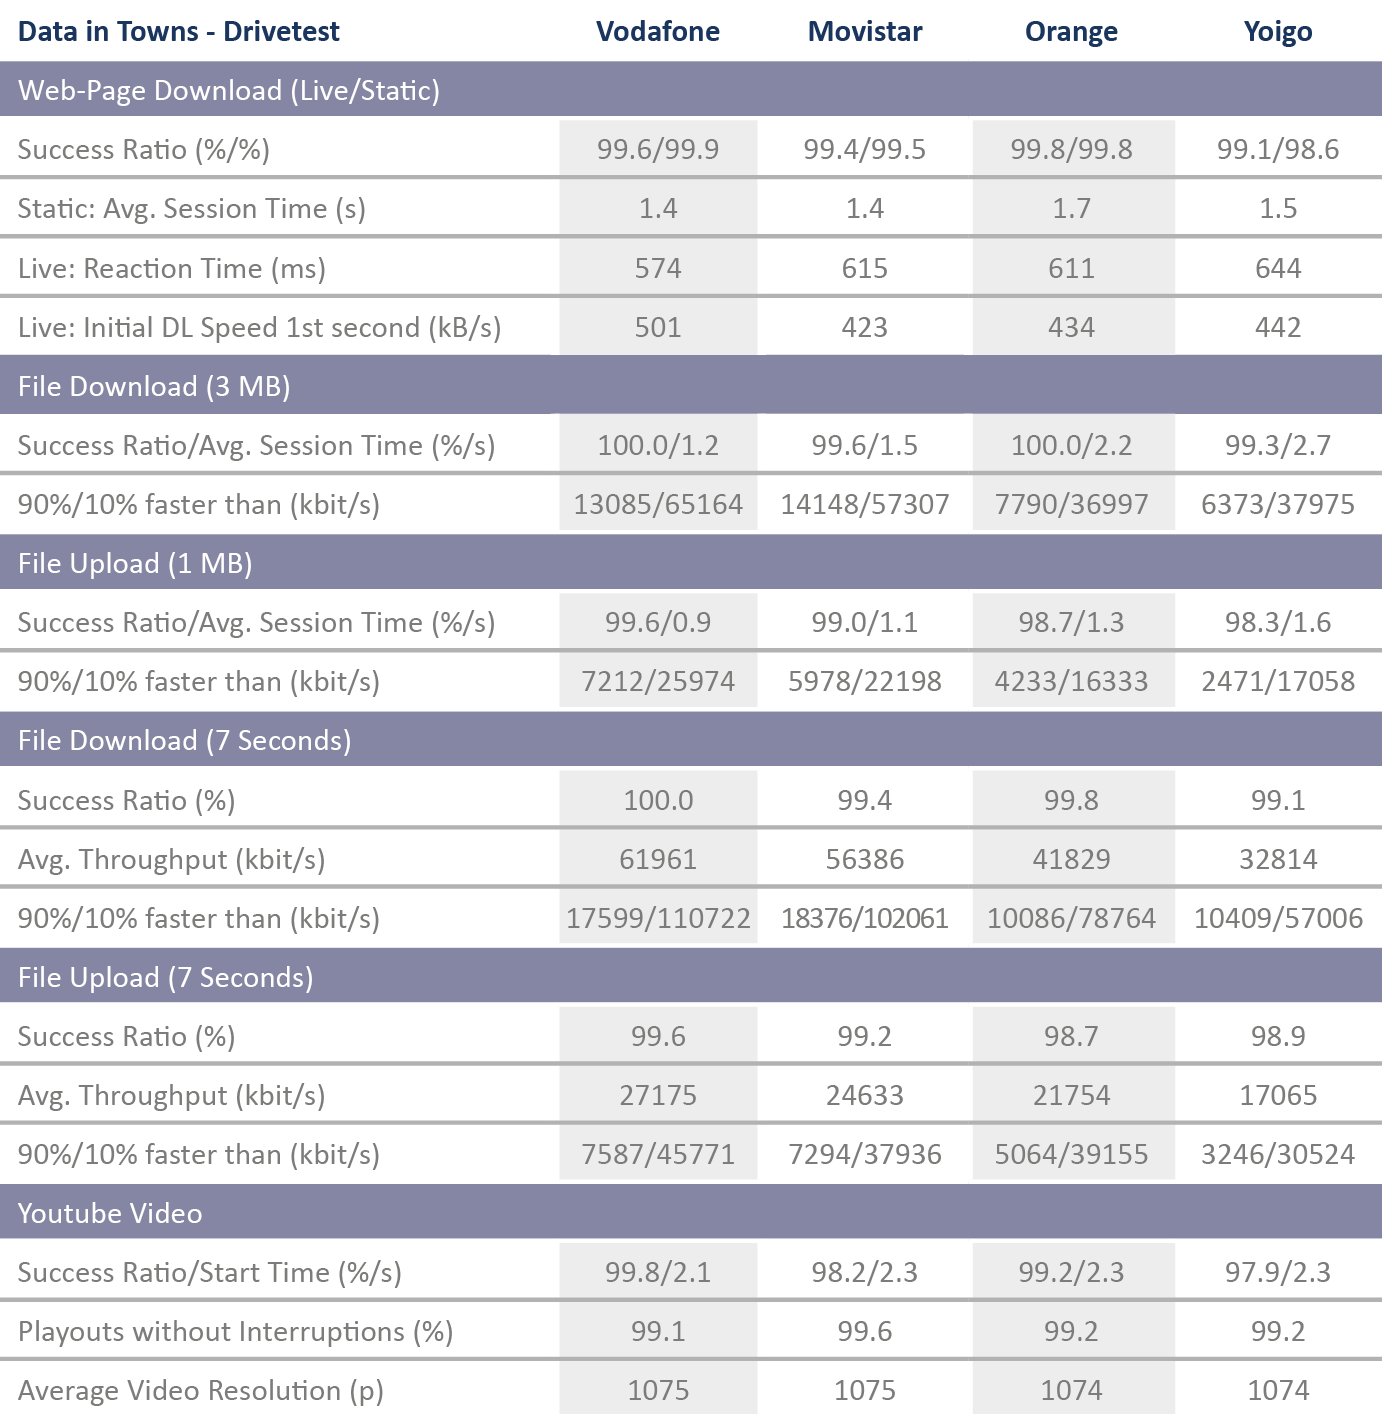Viewport: 1382px width, 1414px height.
Task: Select the Movistar column header
Action: (865, 31)
